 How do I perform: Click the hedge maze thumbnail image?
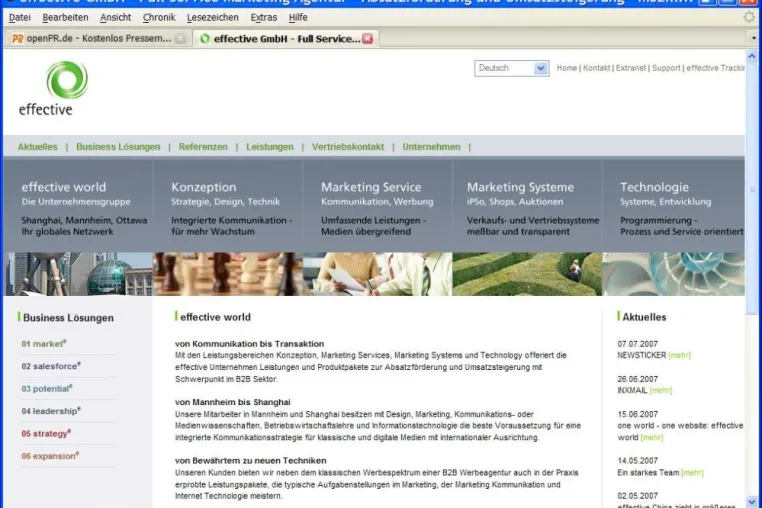[527, 274]
